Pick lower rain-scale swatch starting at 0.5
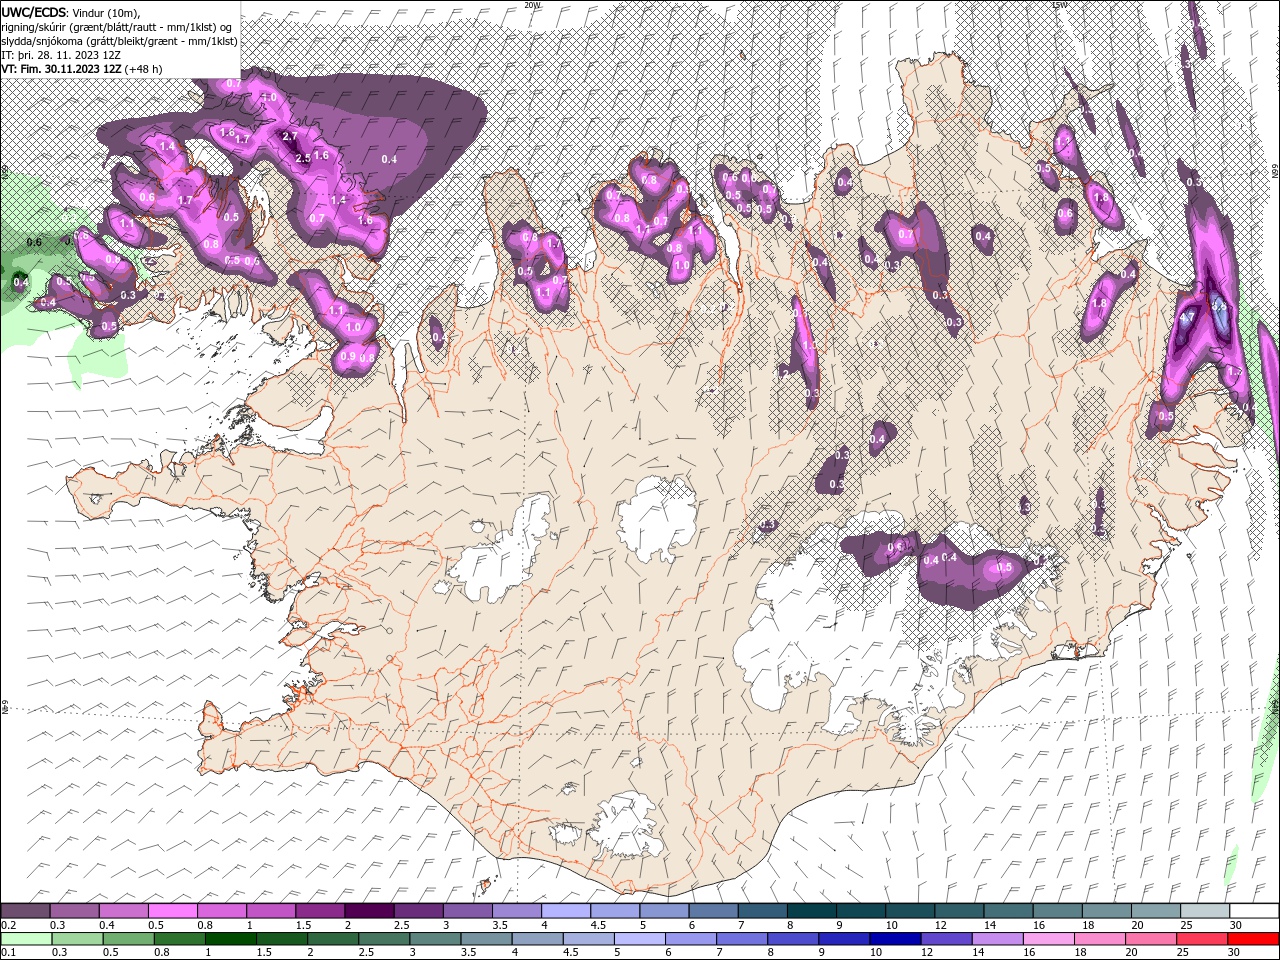This screenshot has width=1280, height=960. coord(128,938)
